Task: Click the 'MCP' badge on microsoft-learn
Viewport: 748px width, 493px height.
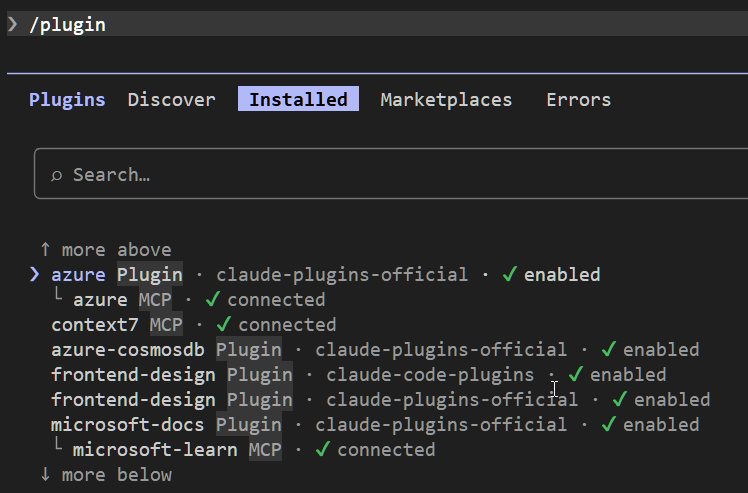Action: coord(265,450)
